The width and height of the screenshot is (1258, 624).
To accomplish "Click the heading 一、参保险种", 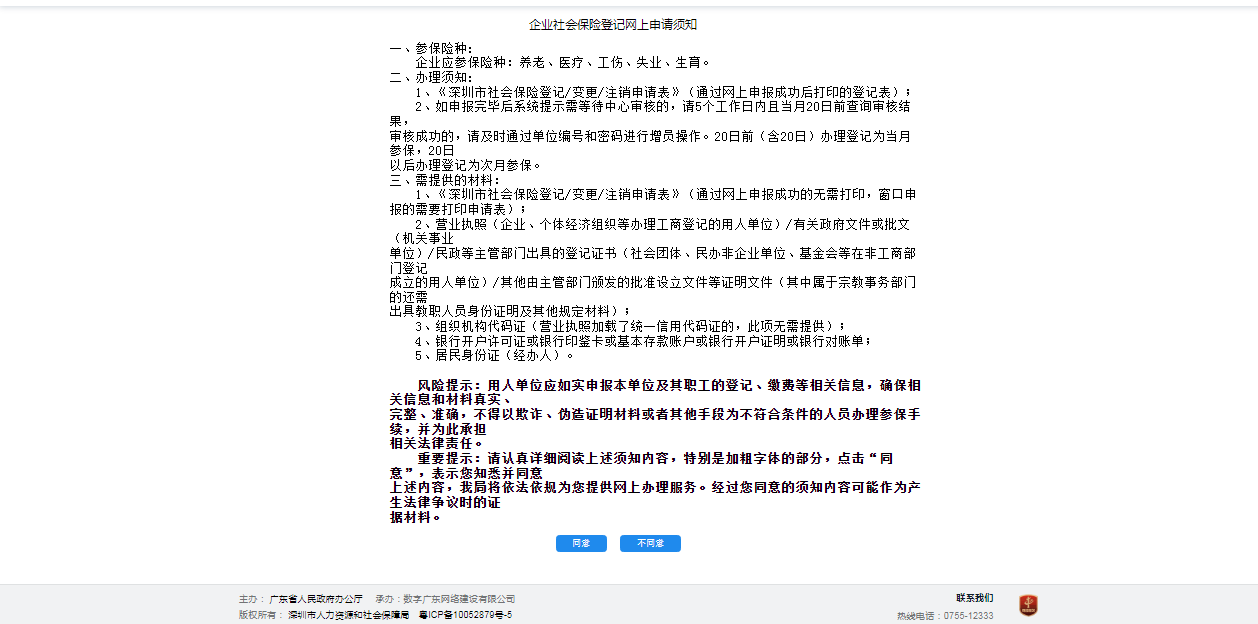I will point(431,48).
